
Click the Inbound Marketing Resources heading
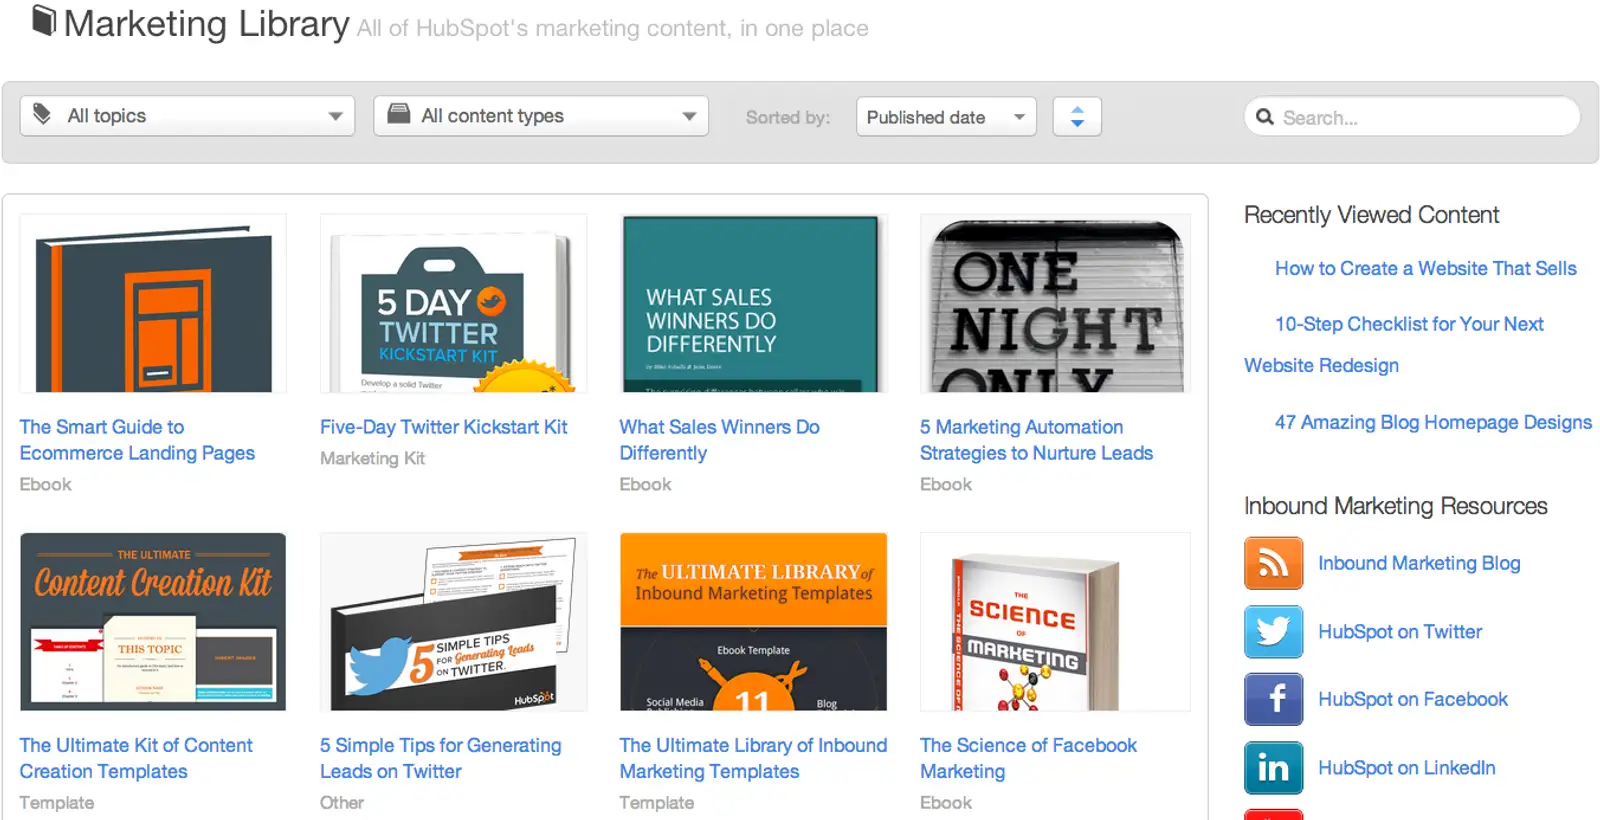(x=1395, y=506)
